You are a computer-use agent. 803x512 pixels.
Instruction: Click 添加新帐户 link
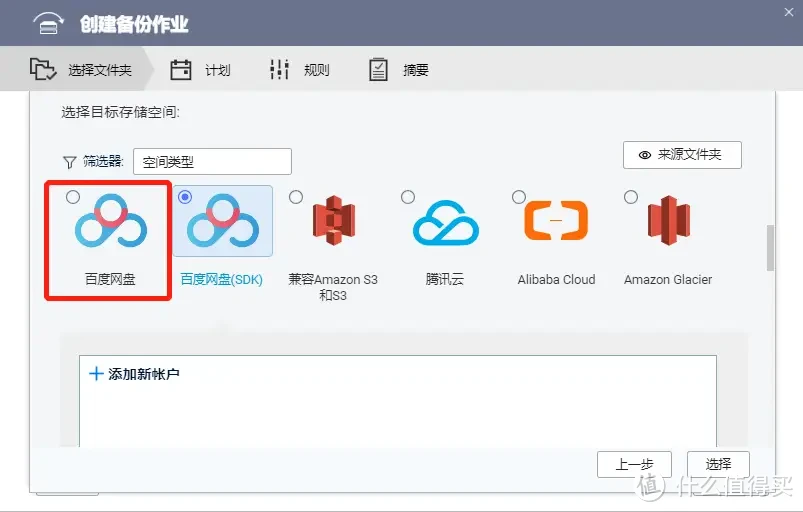coord(134,374)
